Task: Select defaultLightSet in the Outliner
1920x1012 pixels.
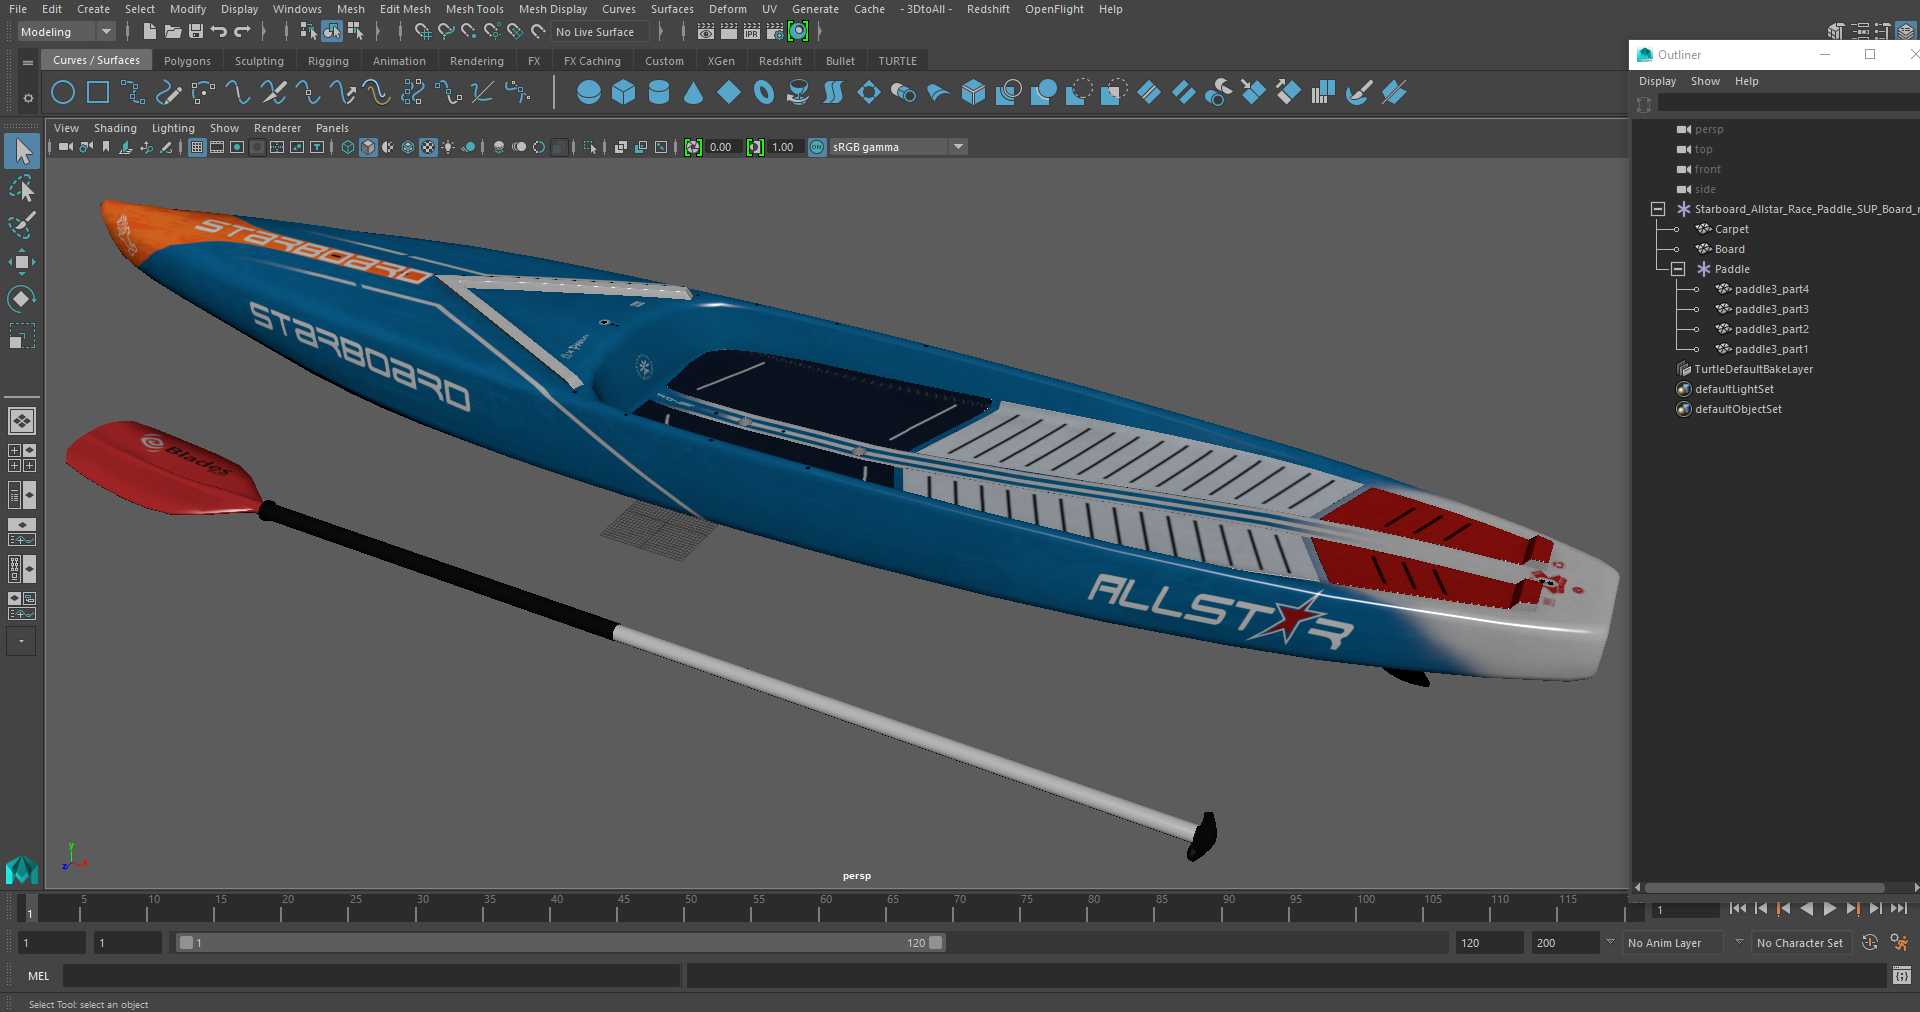Action: [x=1734, y=389]
